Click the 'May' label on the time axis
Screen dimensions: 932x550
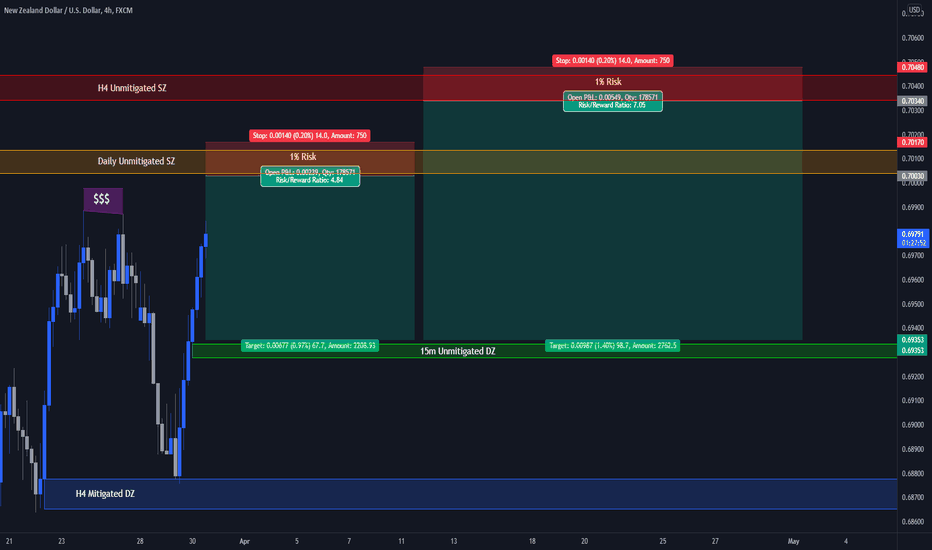coord(794,541)
